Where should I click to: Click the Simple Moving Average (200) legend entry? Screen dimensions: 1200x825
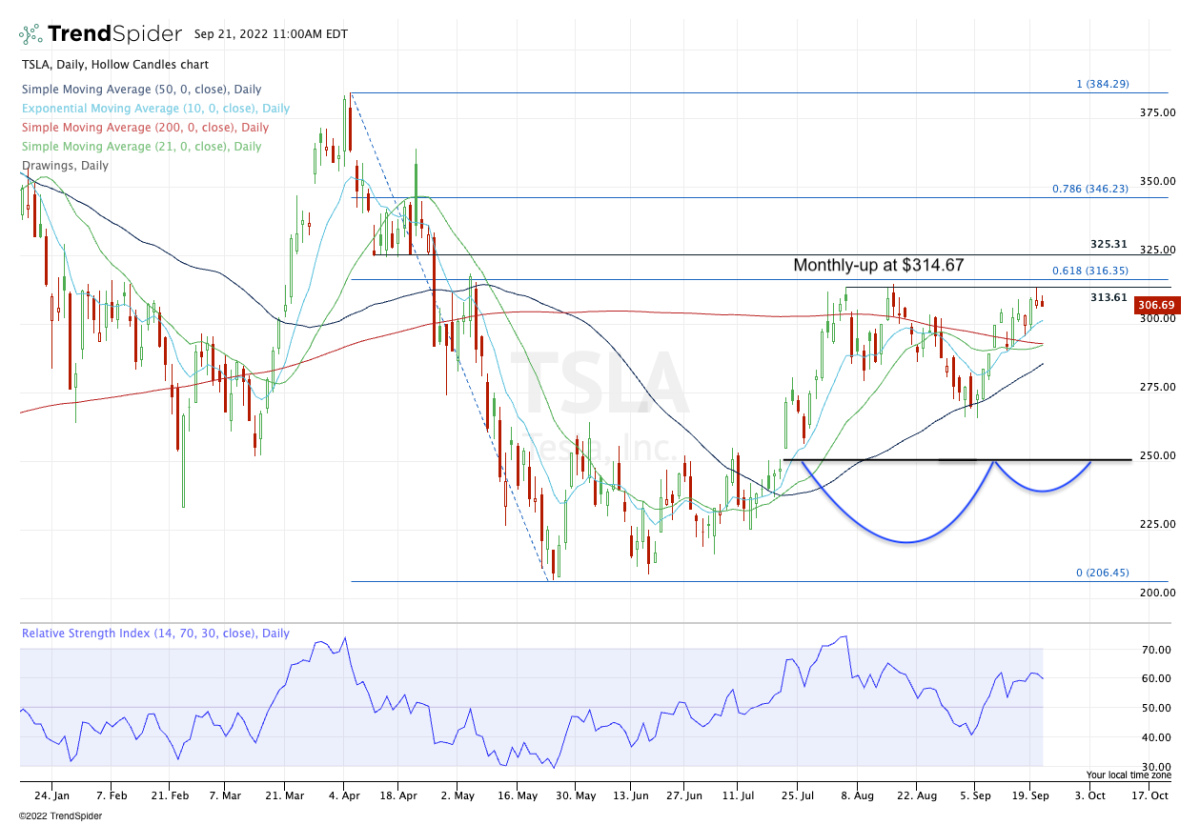point(145,127)
